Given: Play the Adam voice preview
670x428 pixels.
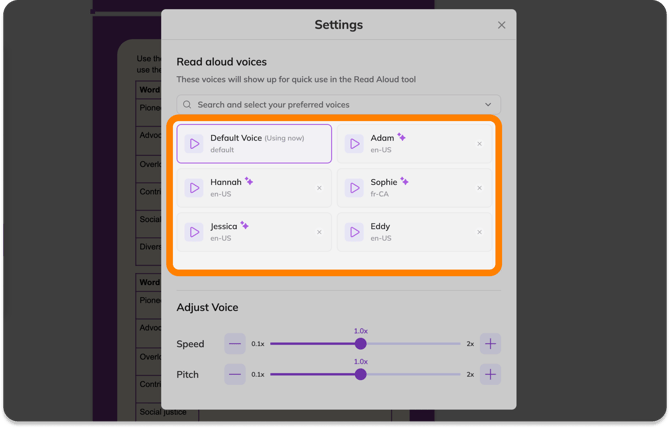Looking at the screenshot, I should coord(354,144).
